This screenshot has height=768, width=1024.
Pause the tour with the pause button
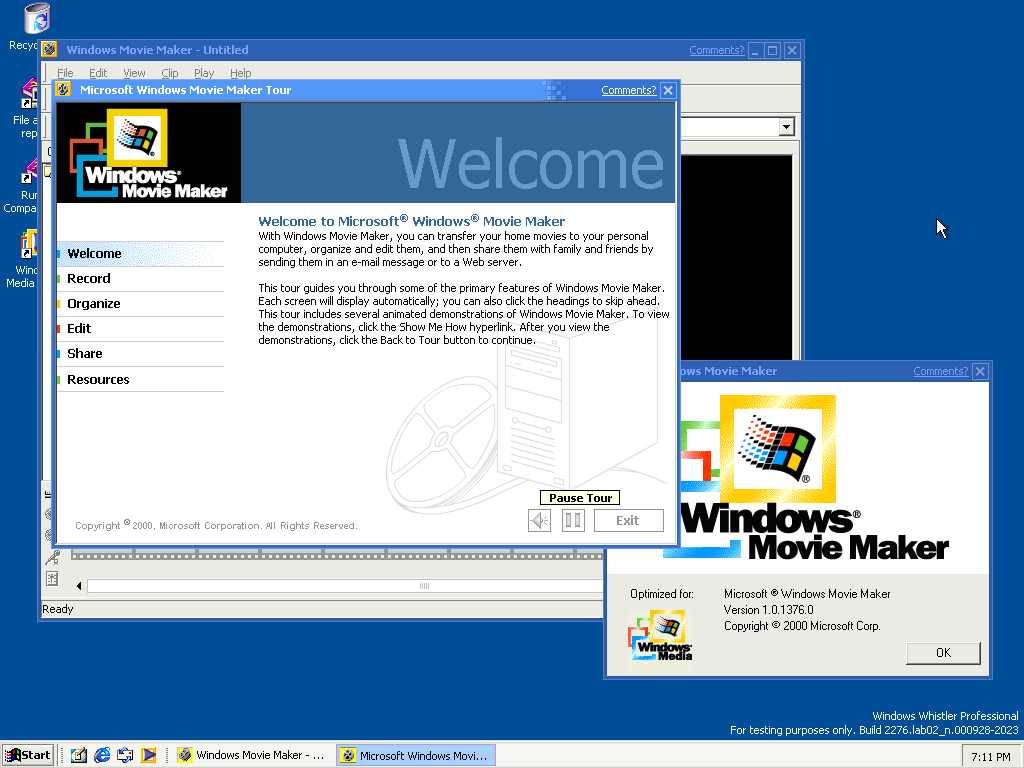[x=573, y=520]
